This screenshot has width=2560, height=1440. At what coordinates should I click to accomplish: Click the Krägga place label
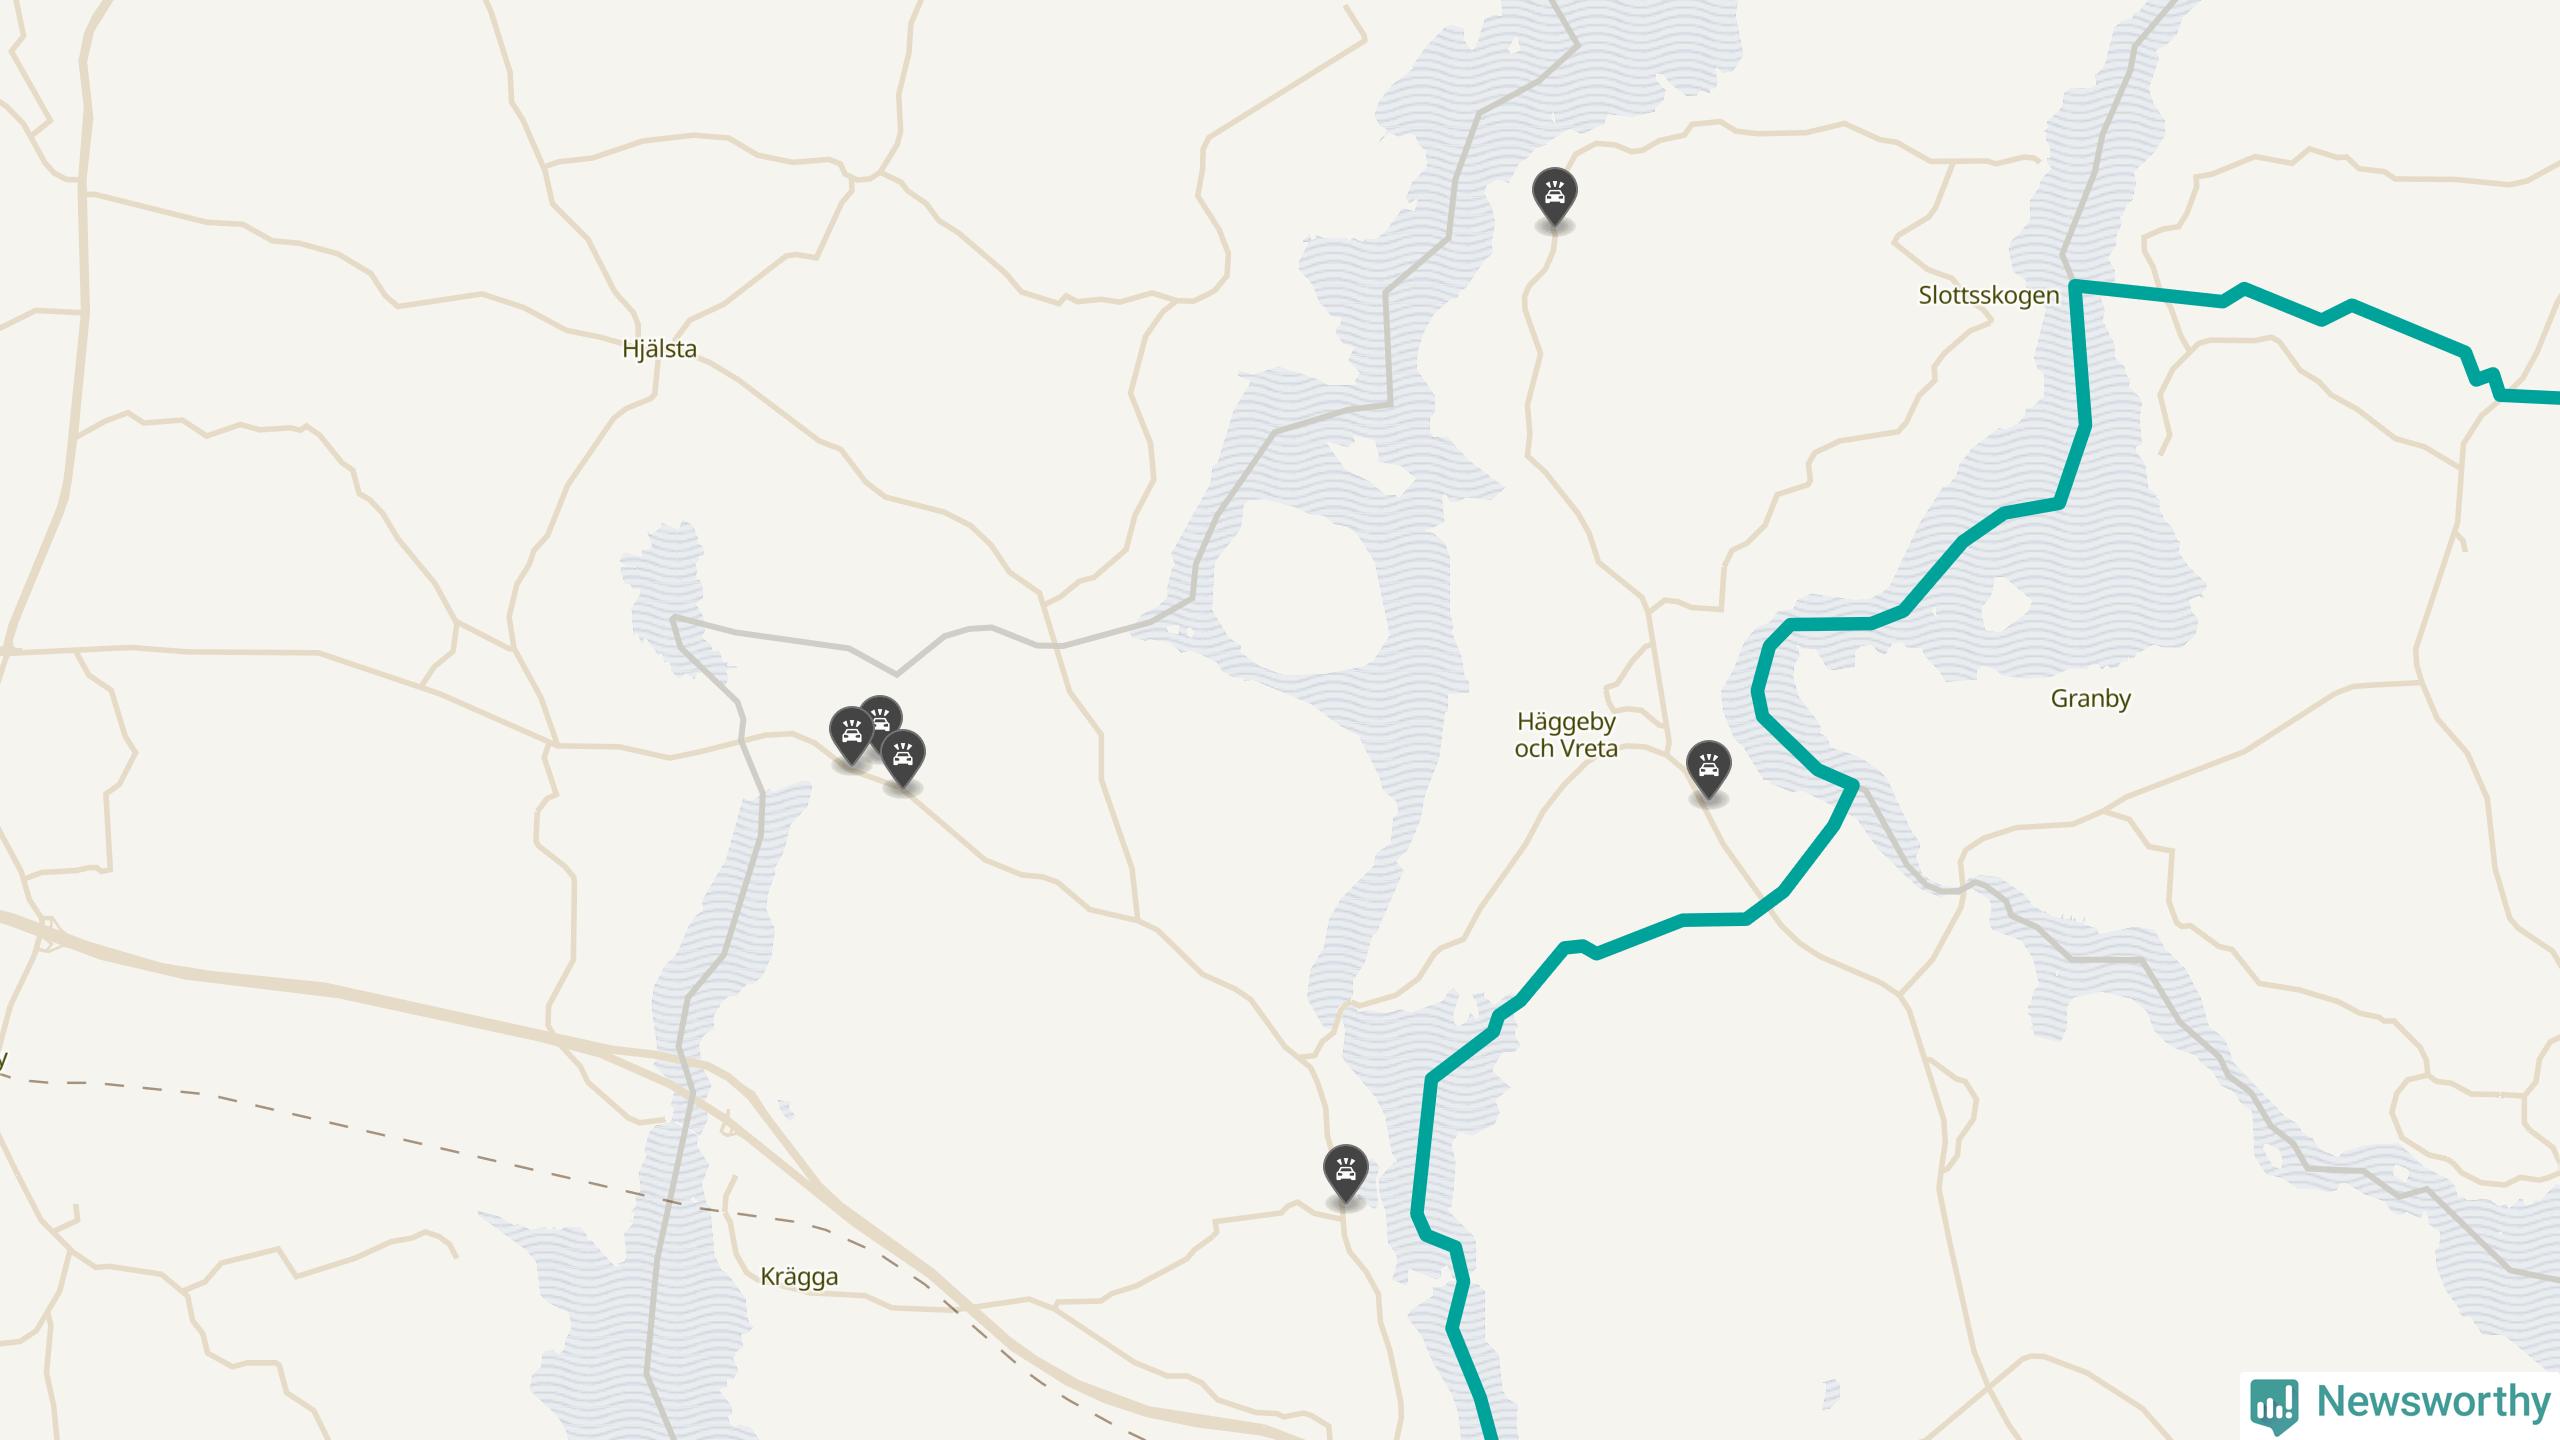799,1277
